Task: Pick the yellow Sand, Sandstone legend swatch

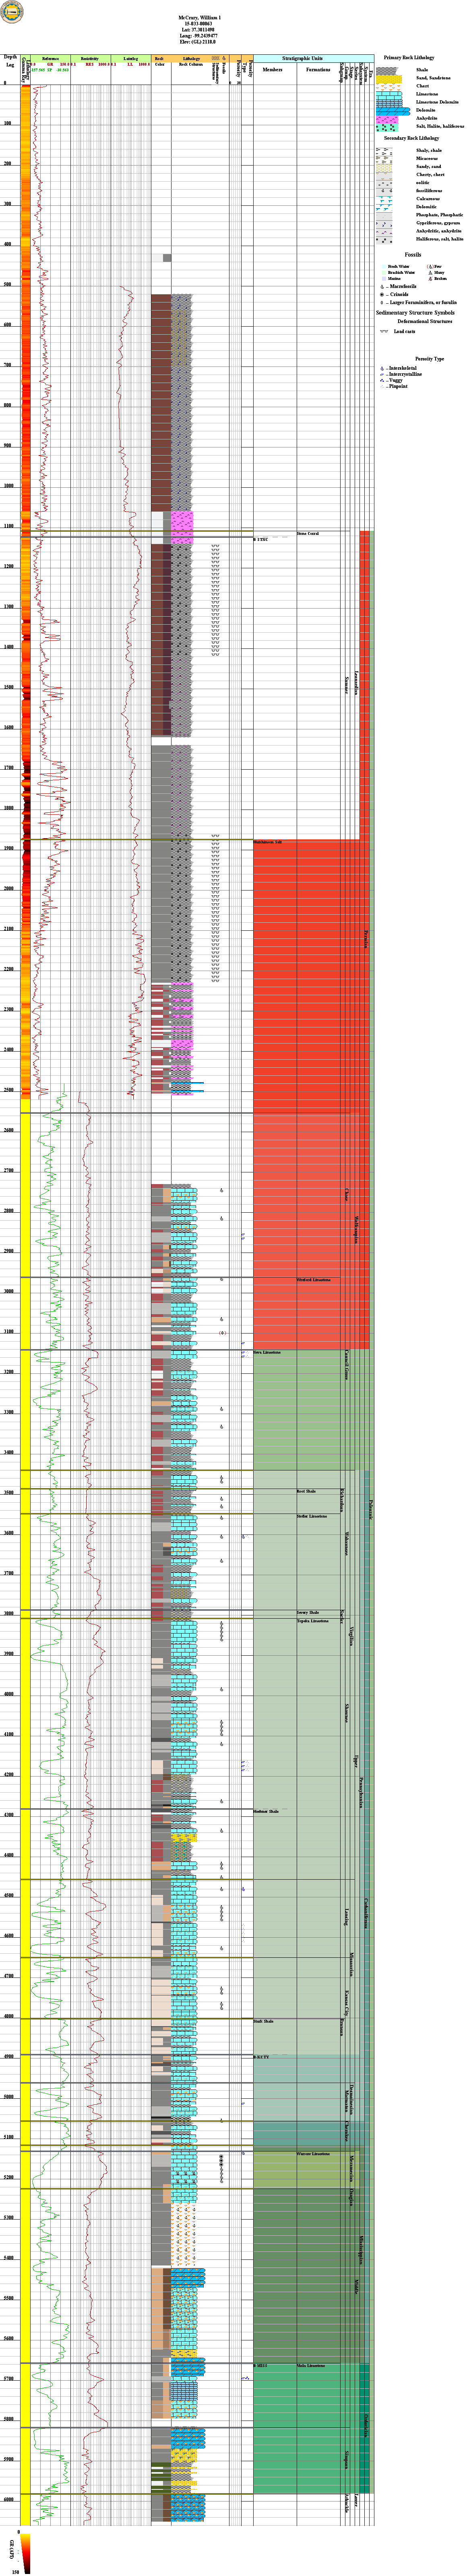Action: 389,78
